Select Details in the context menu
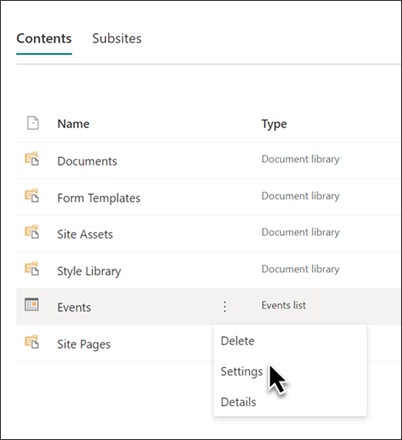 pyautogui.click(x=238, y=402)
